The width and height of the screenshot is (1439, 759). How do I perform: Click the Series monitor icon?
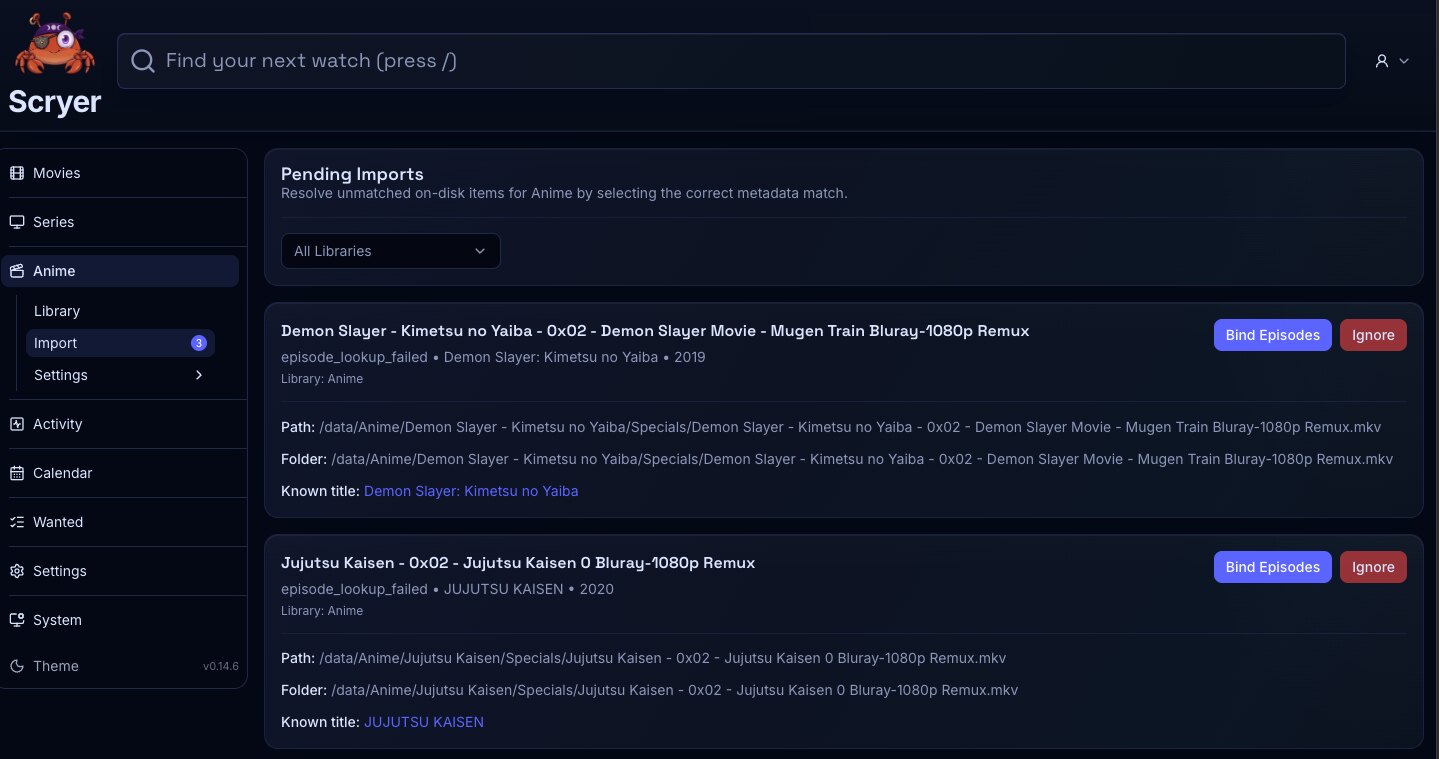17,222
